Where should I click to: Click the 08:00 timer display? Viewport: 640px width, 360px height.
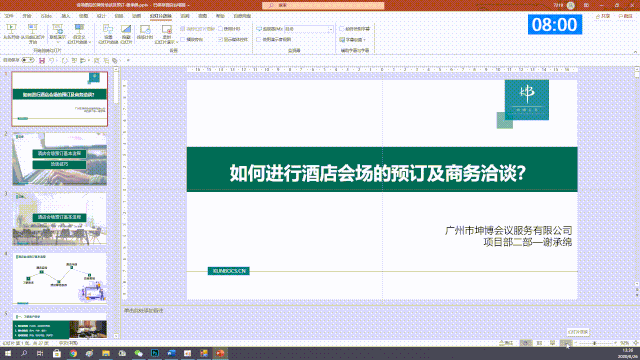click(555, 24)
